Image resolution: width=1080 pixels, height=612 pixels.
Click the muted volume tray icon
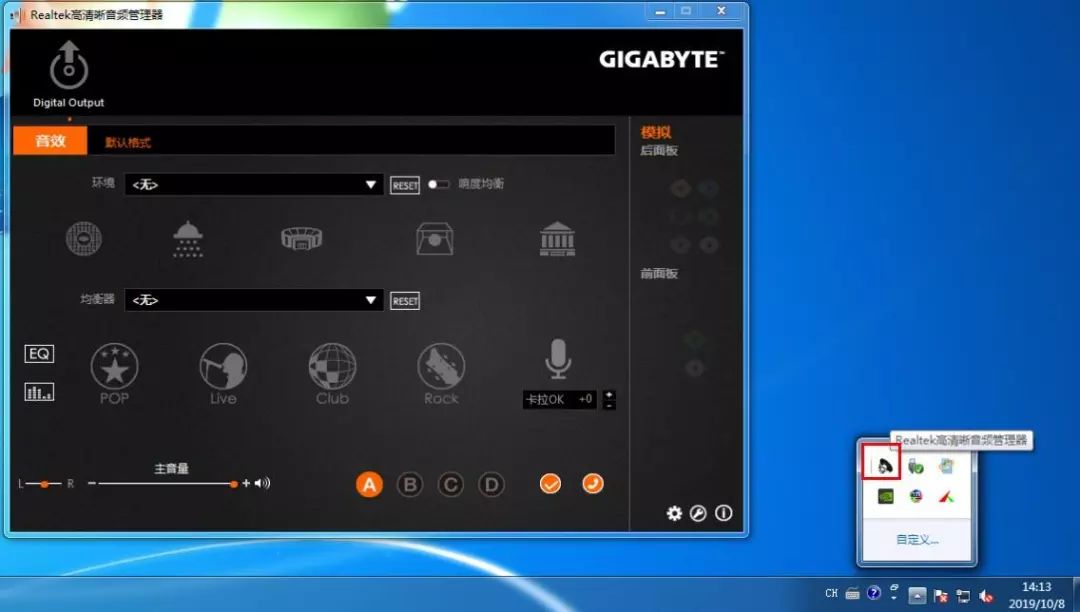click(986, 595)
